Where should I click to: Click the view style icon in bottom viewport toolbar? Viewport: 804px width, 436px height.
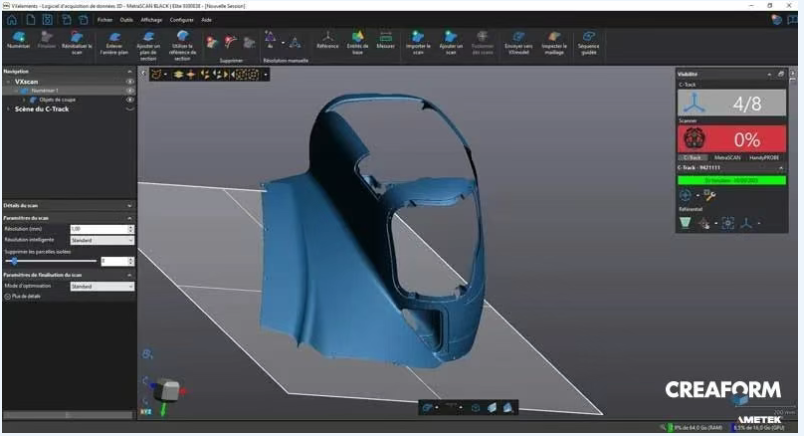(x=428, y=408)
